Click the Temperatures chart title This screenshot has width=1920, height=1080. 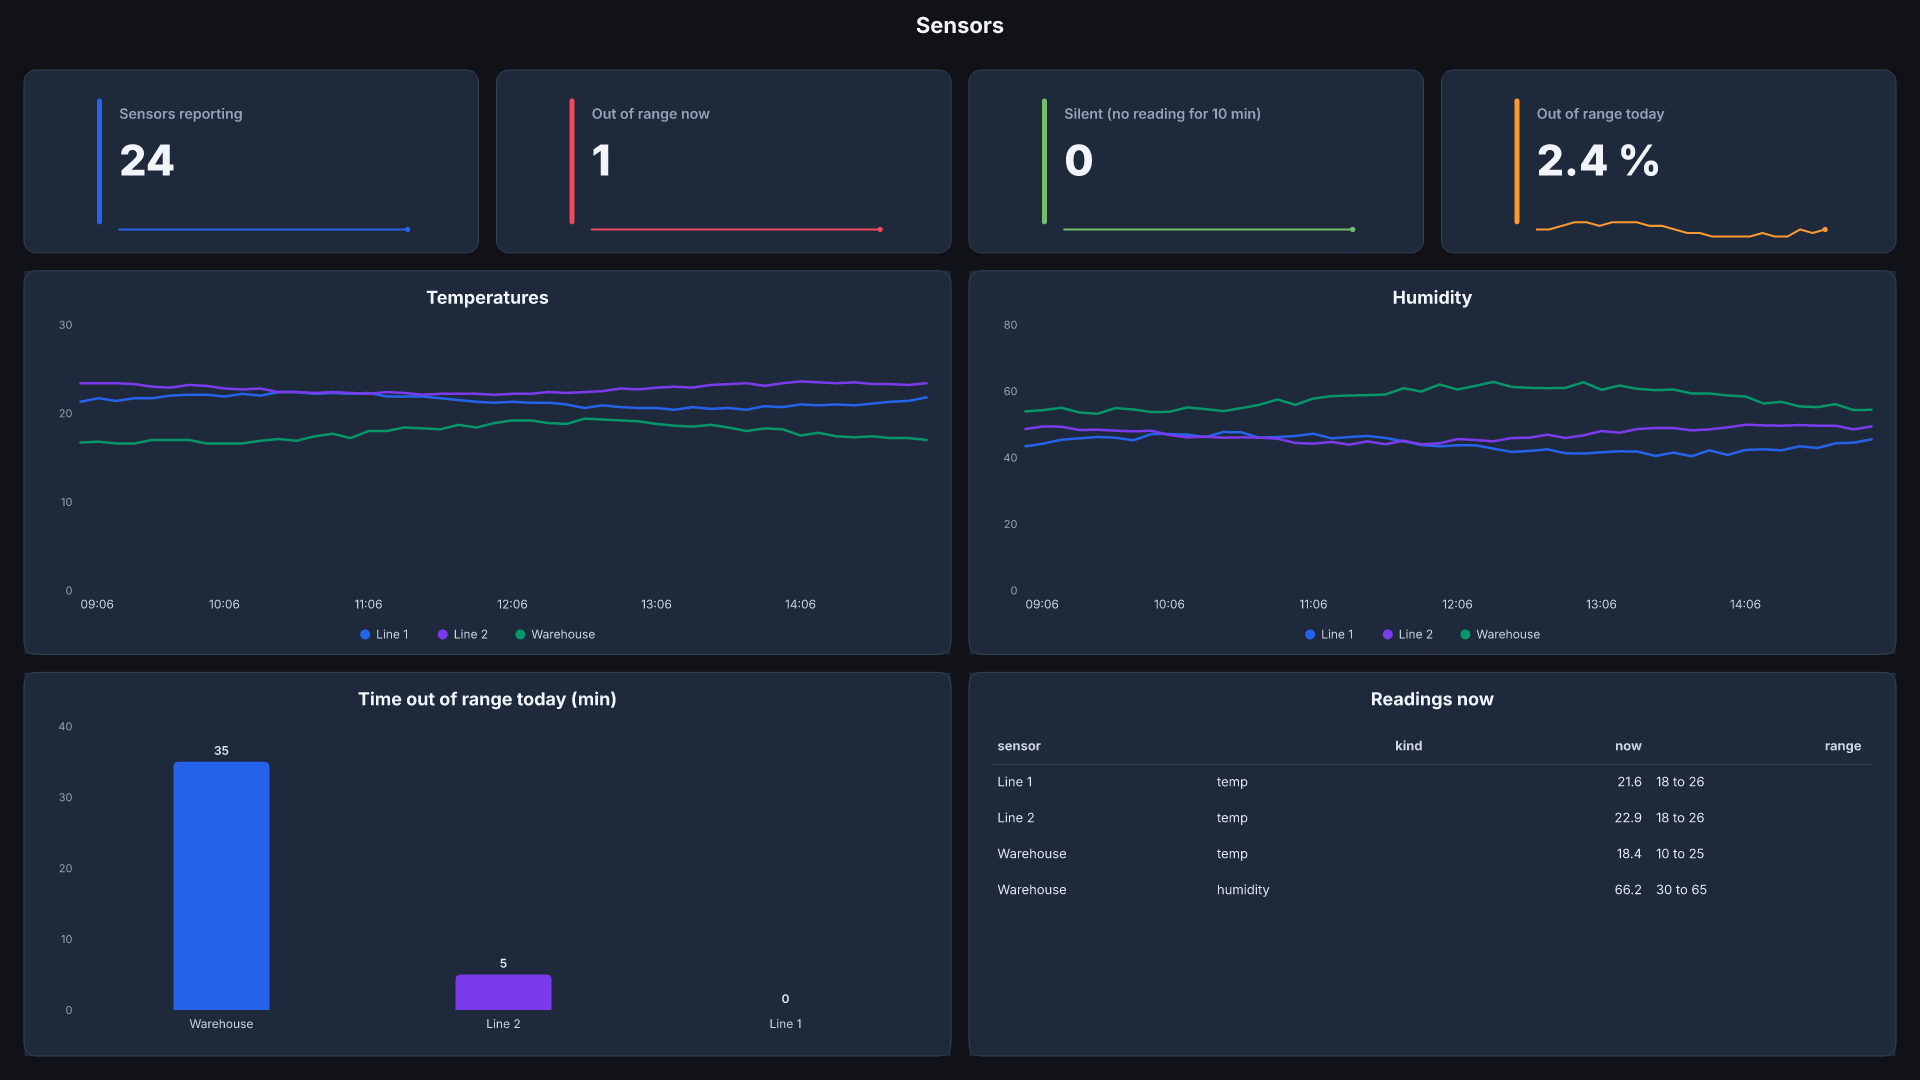[487, 298]
